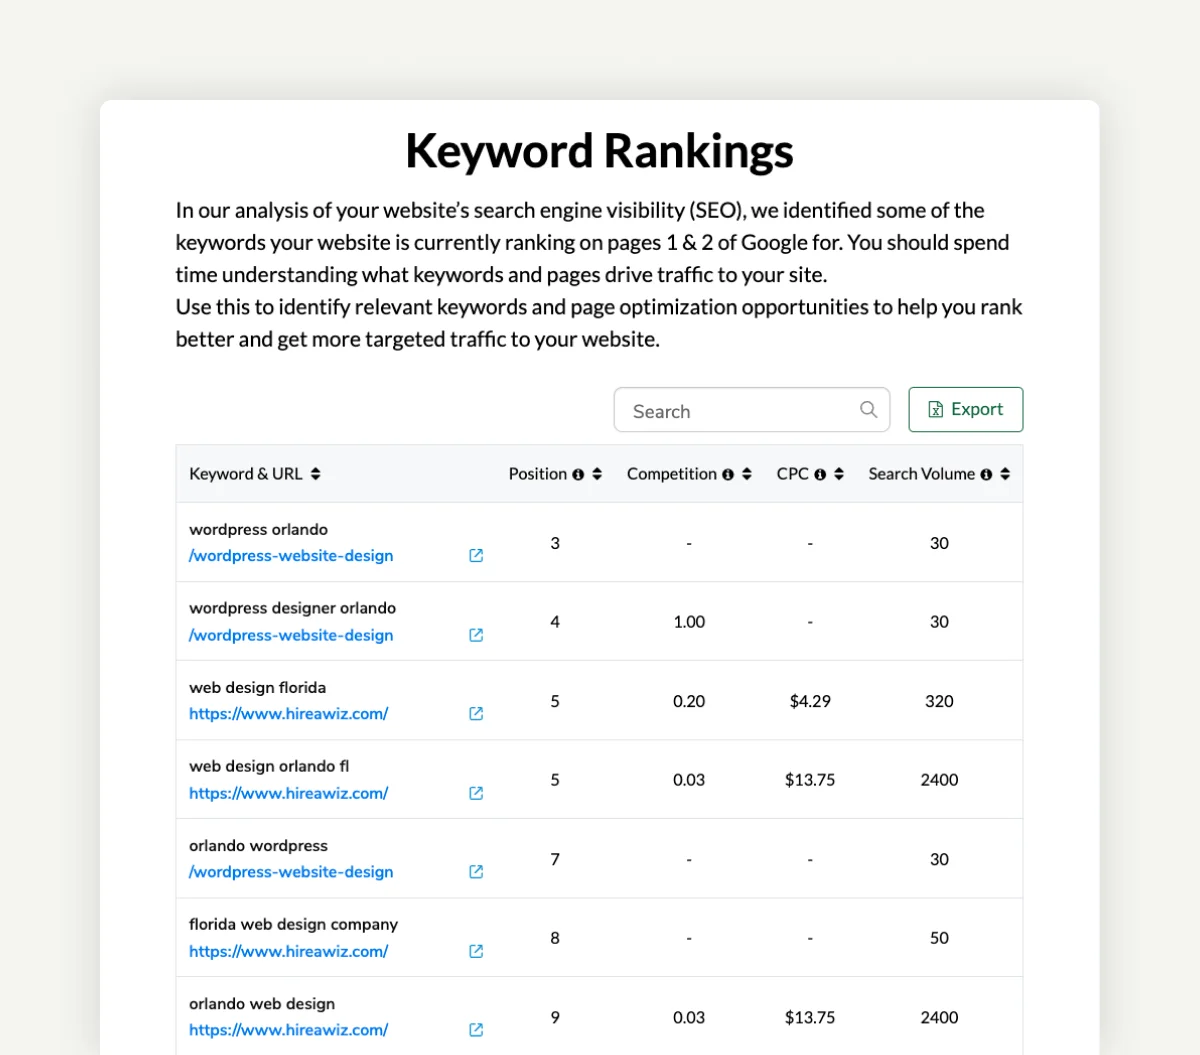
Task: Click search volume 50 cell
Action: coord(939,938)
